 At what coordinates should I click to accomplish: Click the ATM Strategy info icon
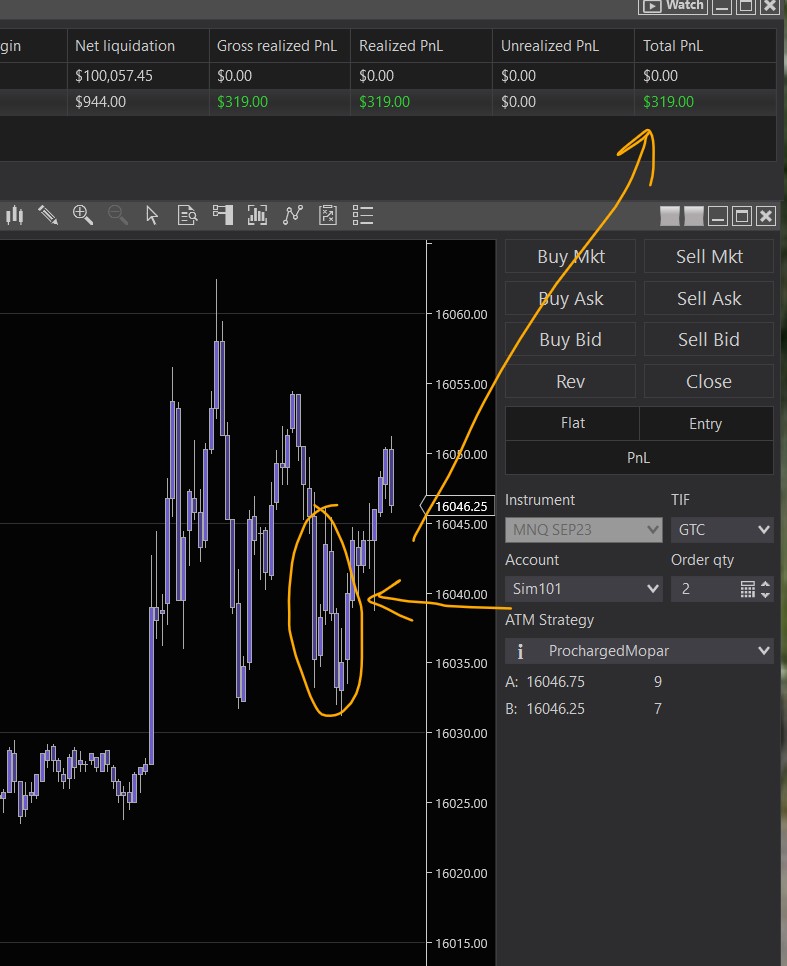tap(520, 651)
